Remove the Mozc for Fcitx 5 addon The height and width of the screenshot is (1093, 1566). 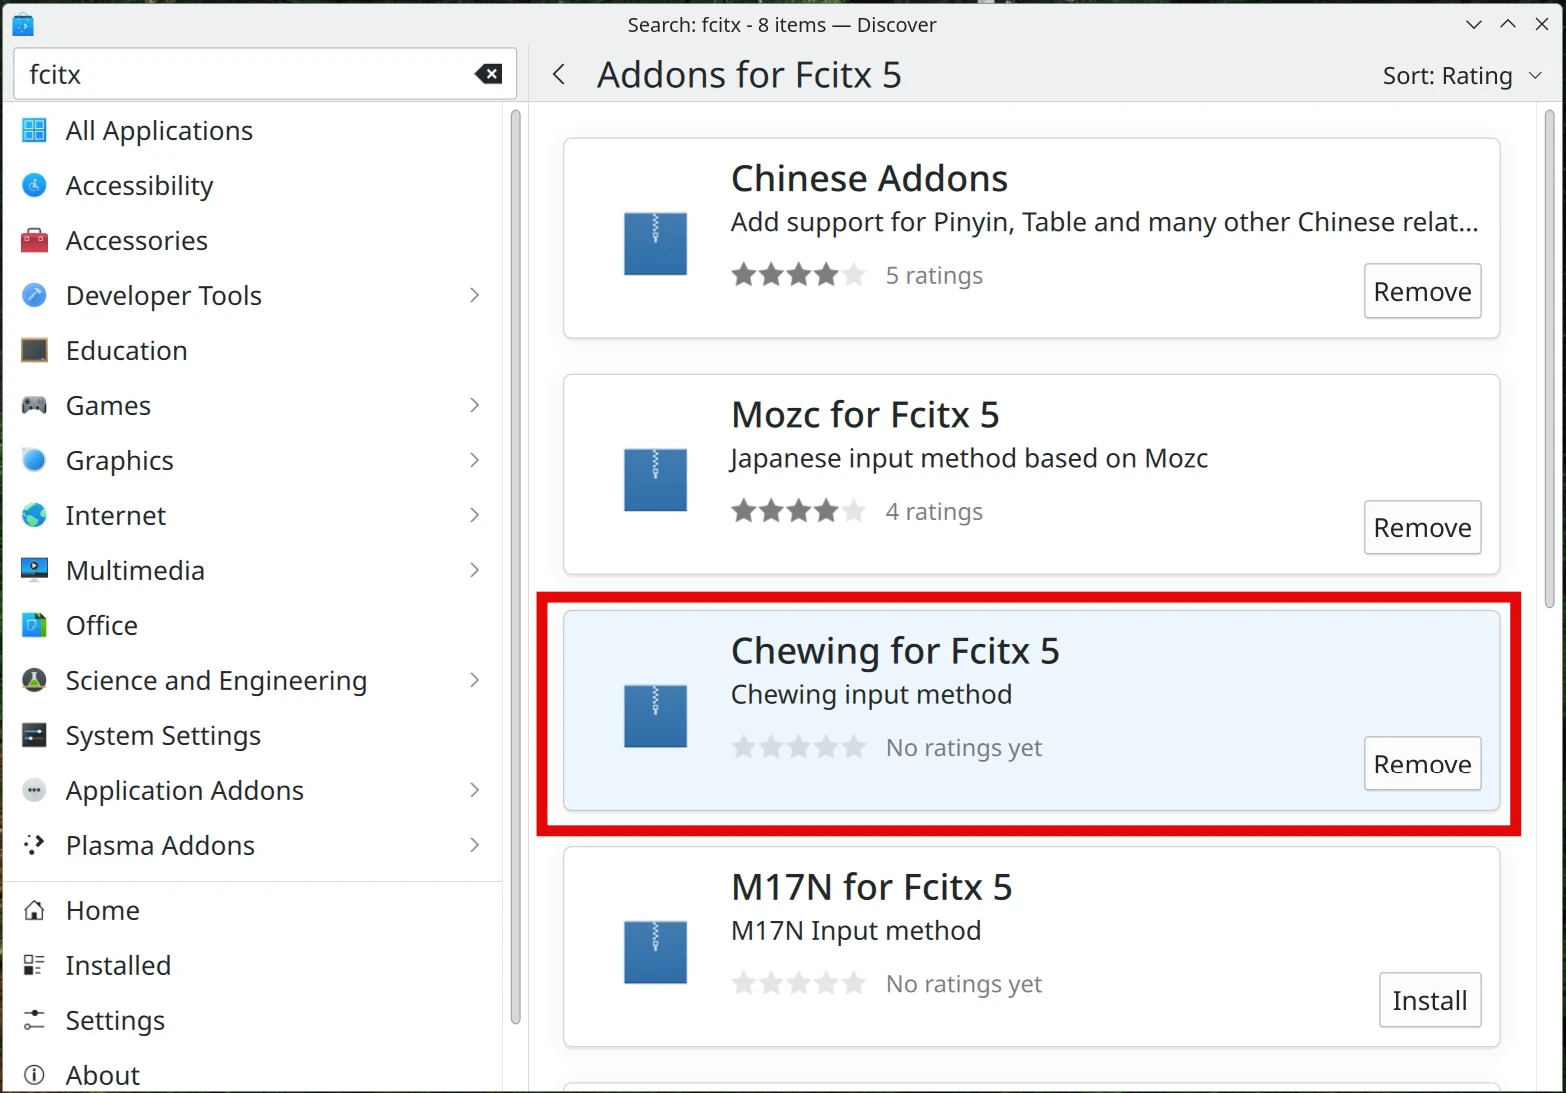(1422, 527)
